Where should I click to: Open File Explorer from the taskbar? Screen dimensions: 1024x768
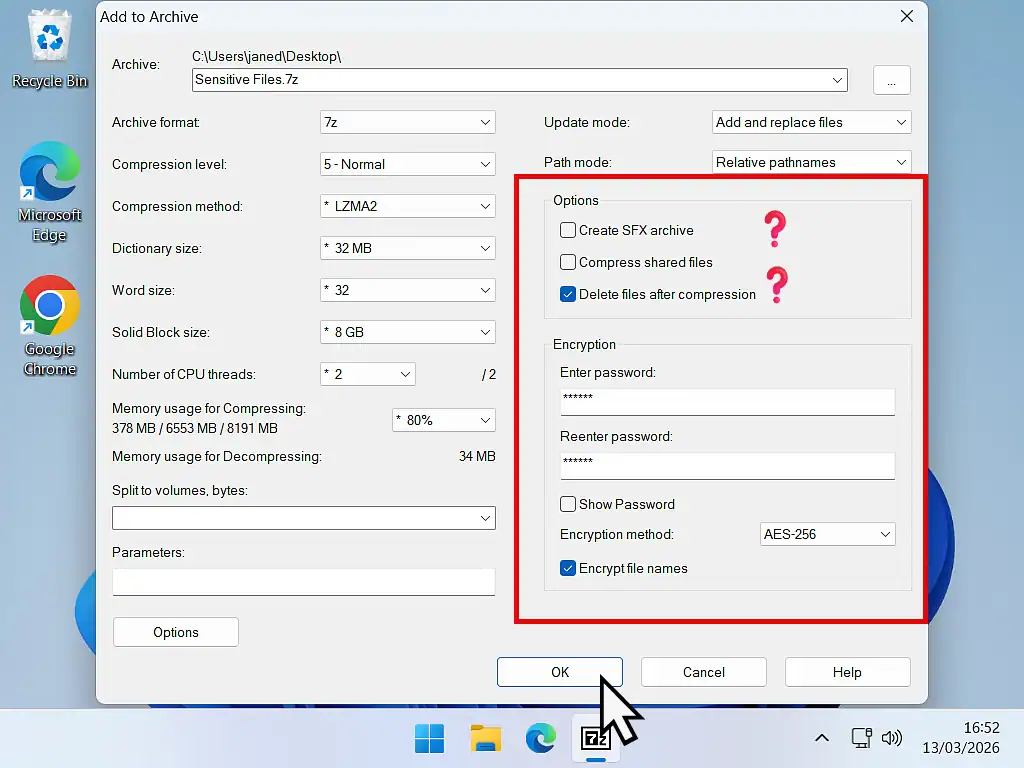point(485,738)
